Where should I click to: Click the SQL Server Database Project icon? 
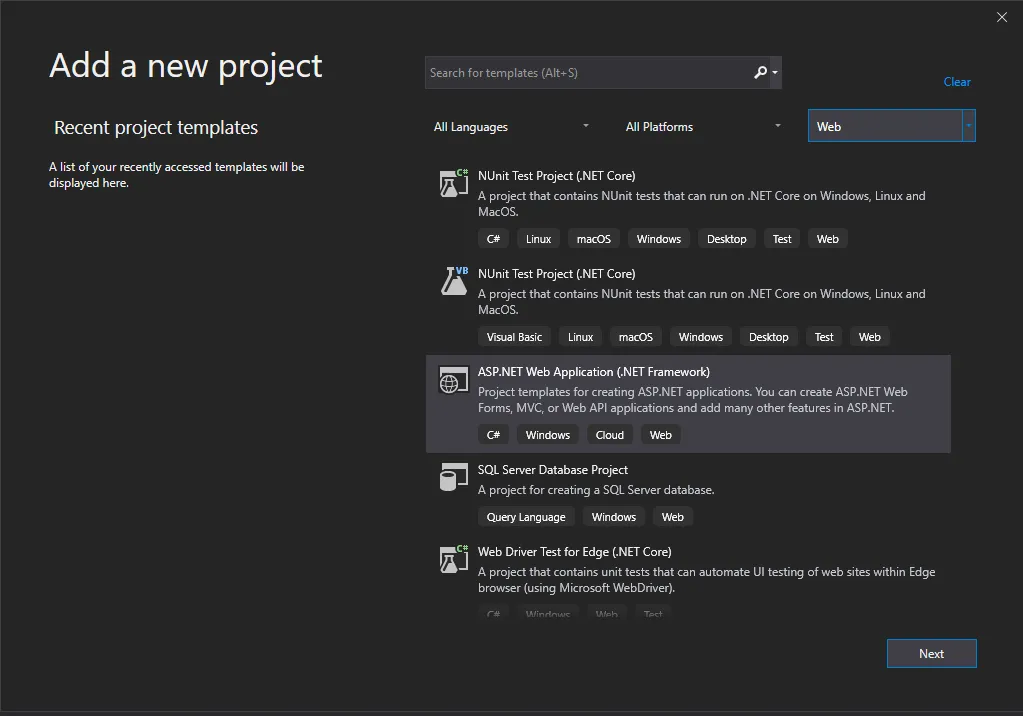point(454,478)
